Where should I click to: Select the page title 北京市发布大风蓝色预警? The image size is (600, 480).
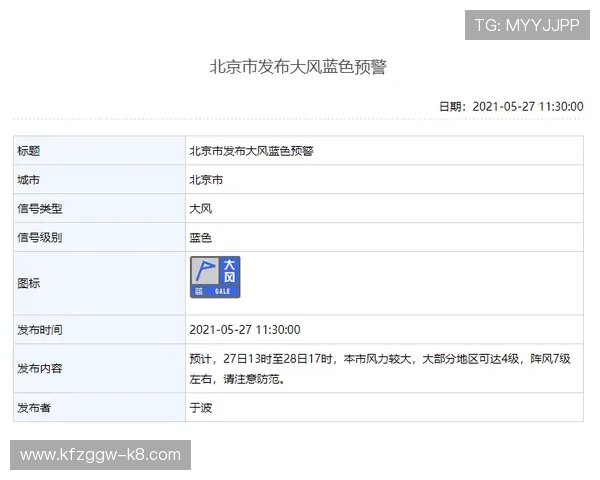pos(298,67)
